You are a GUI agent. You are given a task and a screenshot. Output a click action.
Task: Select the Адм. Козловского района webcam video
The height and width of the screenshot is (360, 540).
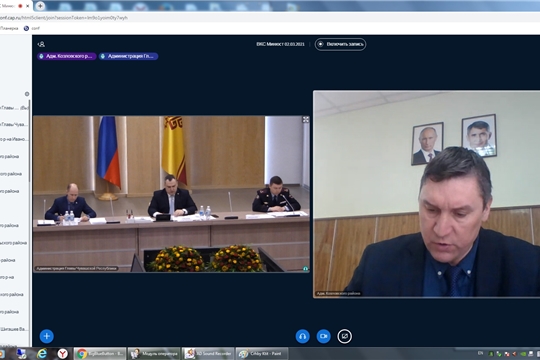tap(426, 194)
